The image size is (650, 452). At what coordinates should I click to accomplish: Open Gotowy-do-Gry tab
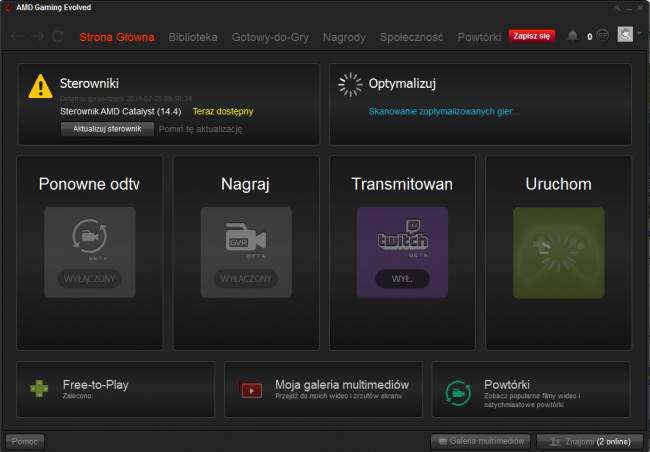pos(270,37)
